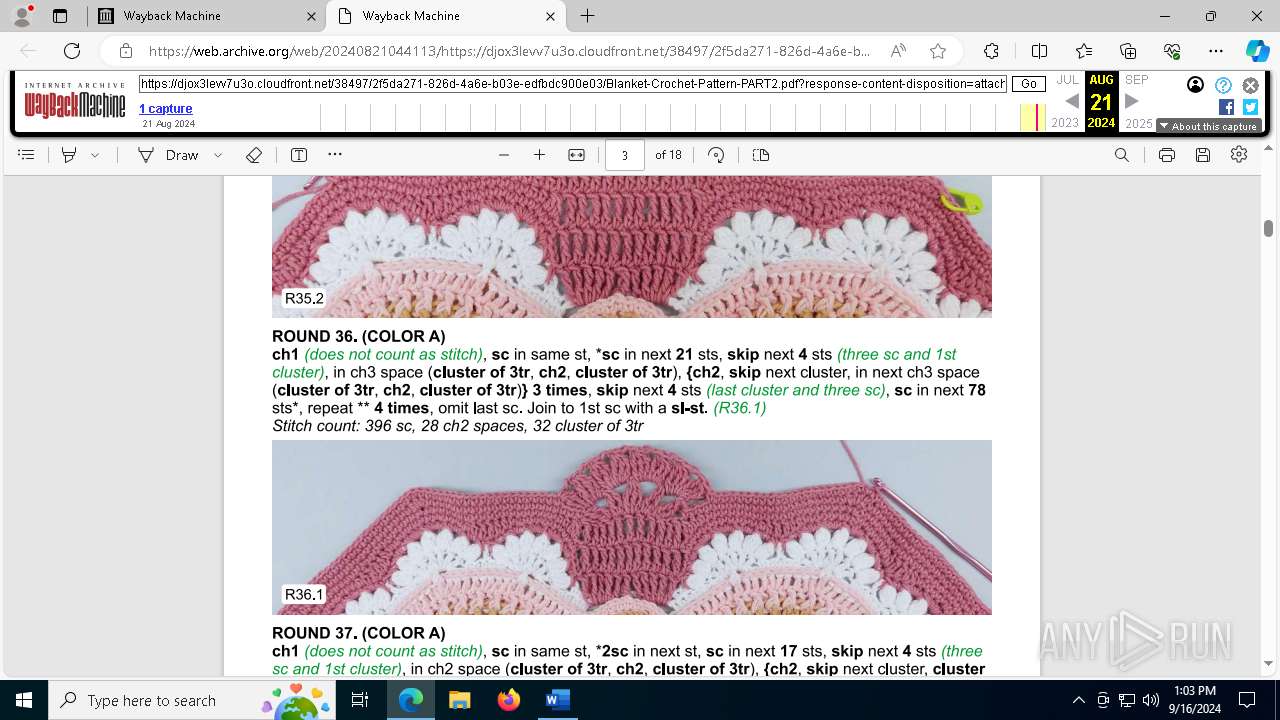Open File Explorer from taskbar

pos(459,700)
